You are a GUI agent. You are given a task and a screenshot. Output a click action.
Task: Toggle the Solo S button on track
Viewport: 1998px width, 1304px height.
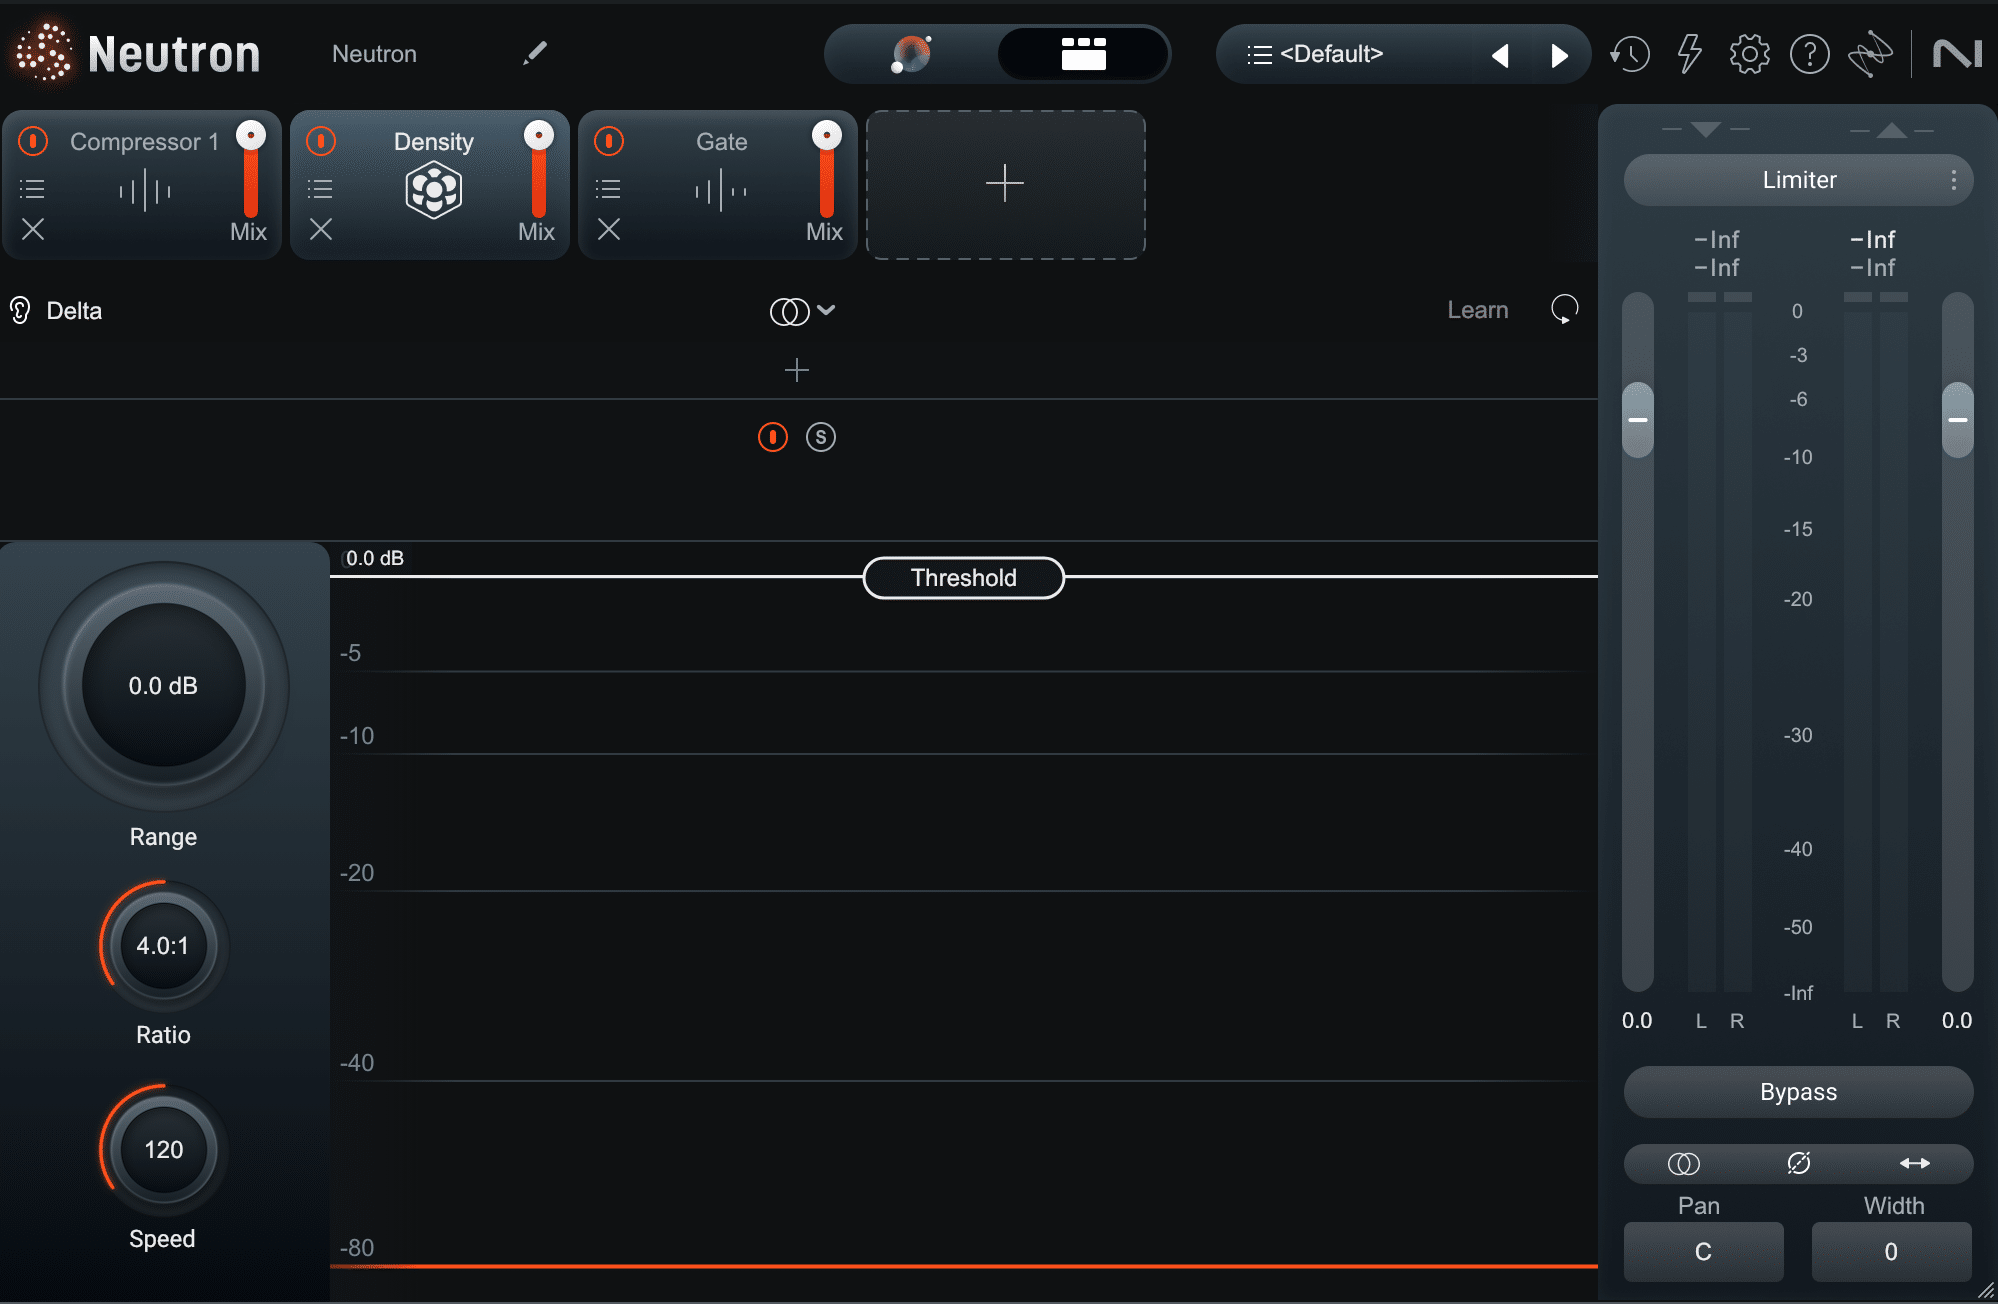point(818,434)
